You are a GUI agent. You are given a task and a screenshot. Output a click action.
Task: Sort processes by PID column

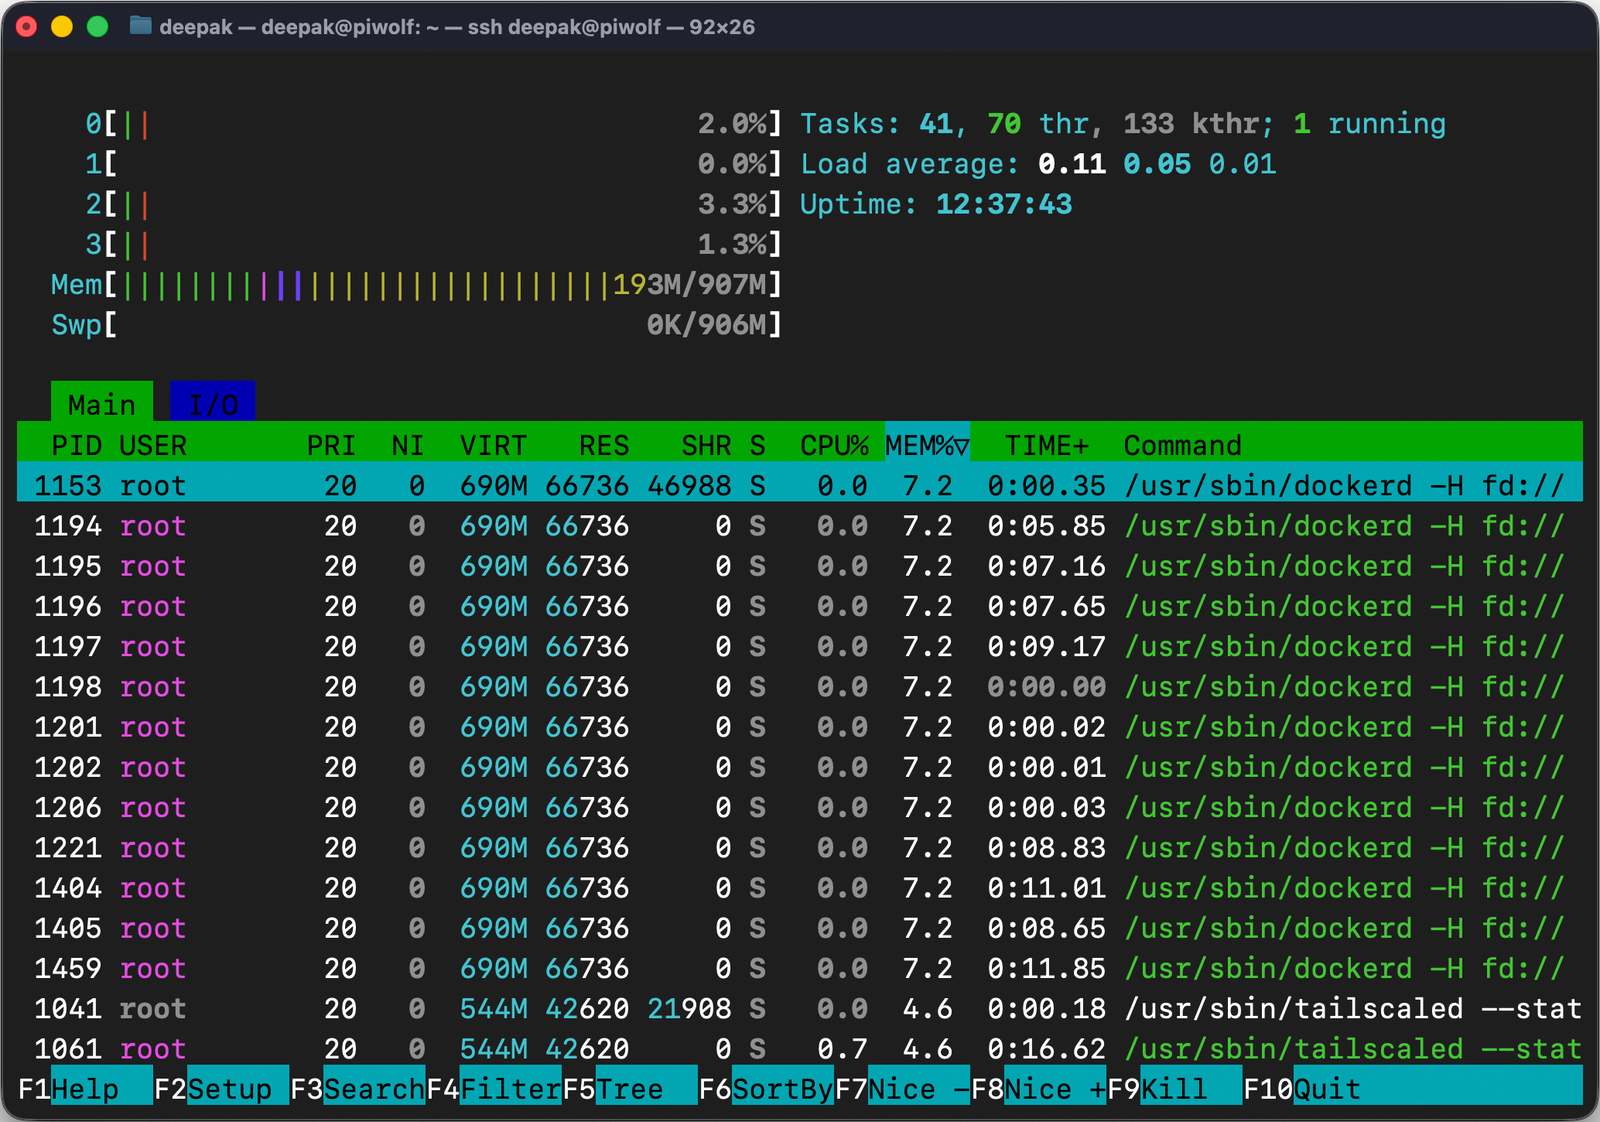[x=79, y=445]
